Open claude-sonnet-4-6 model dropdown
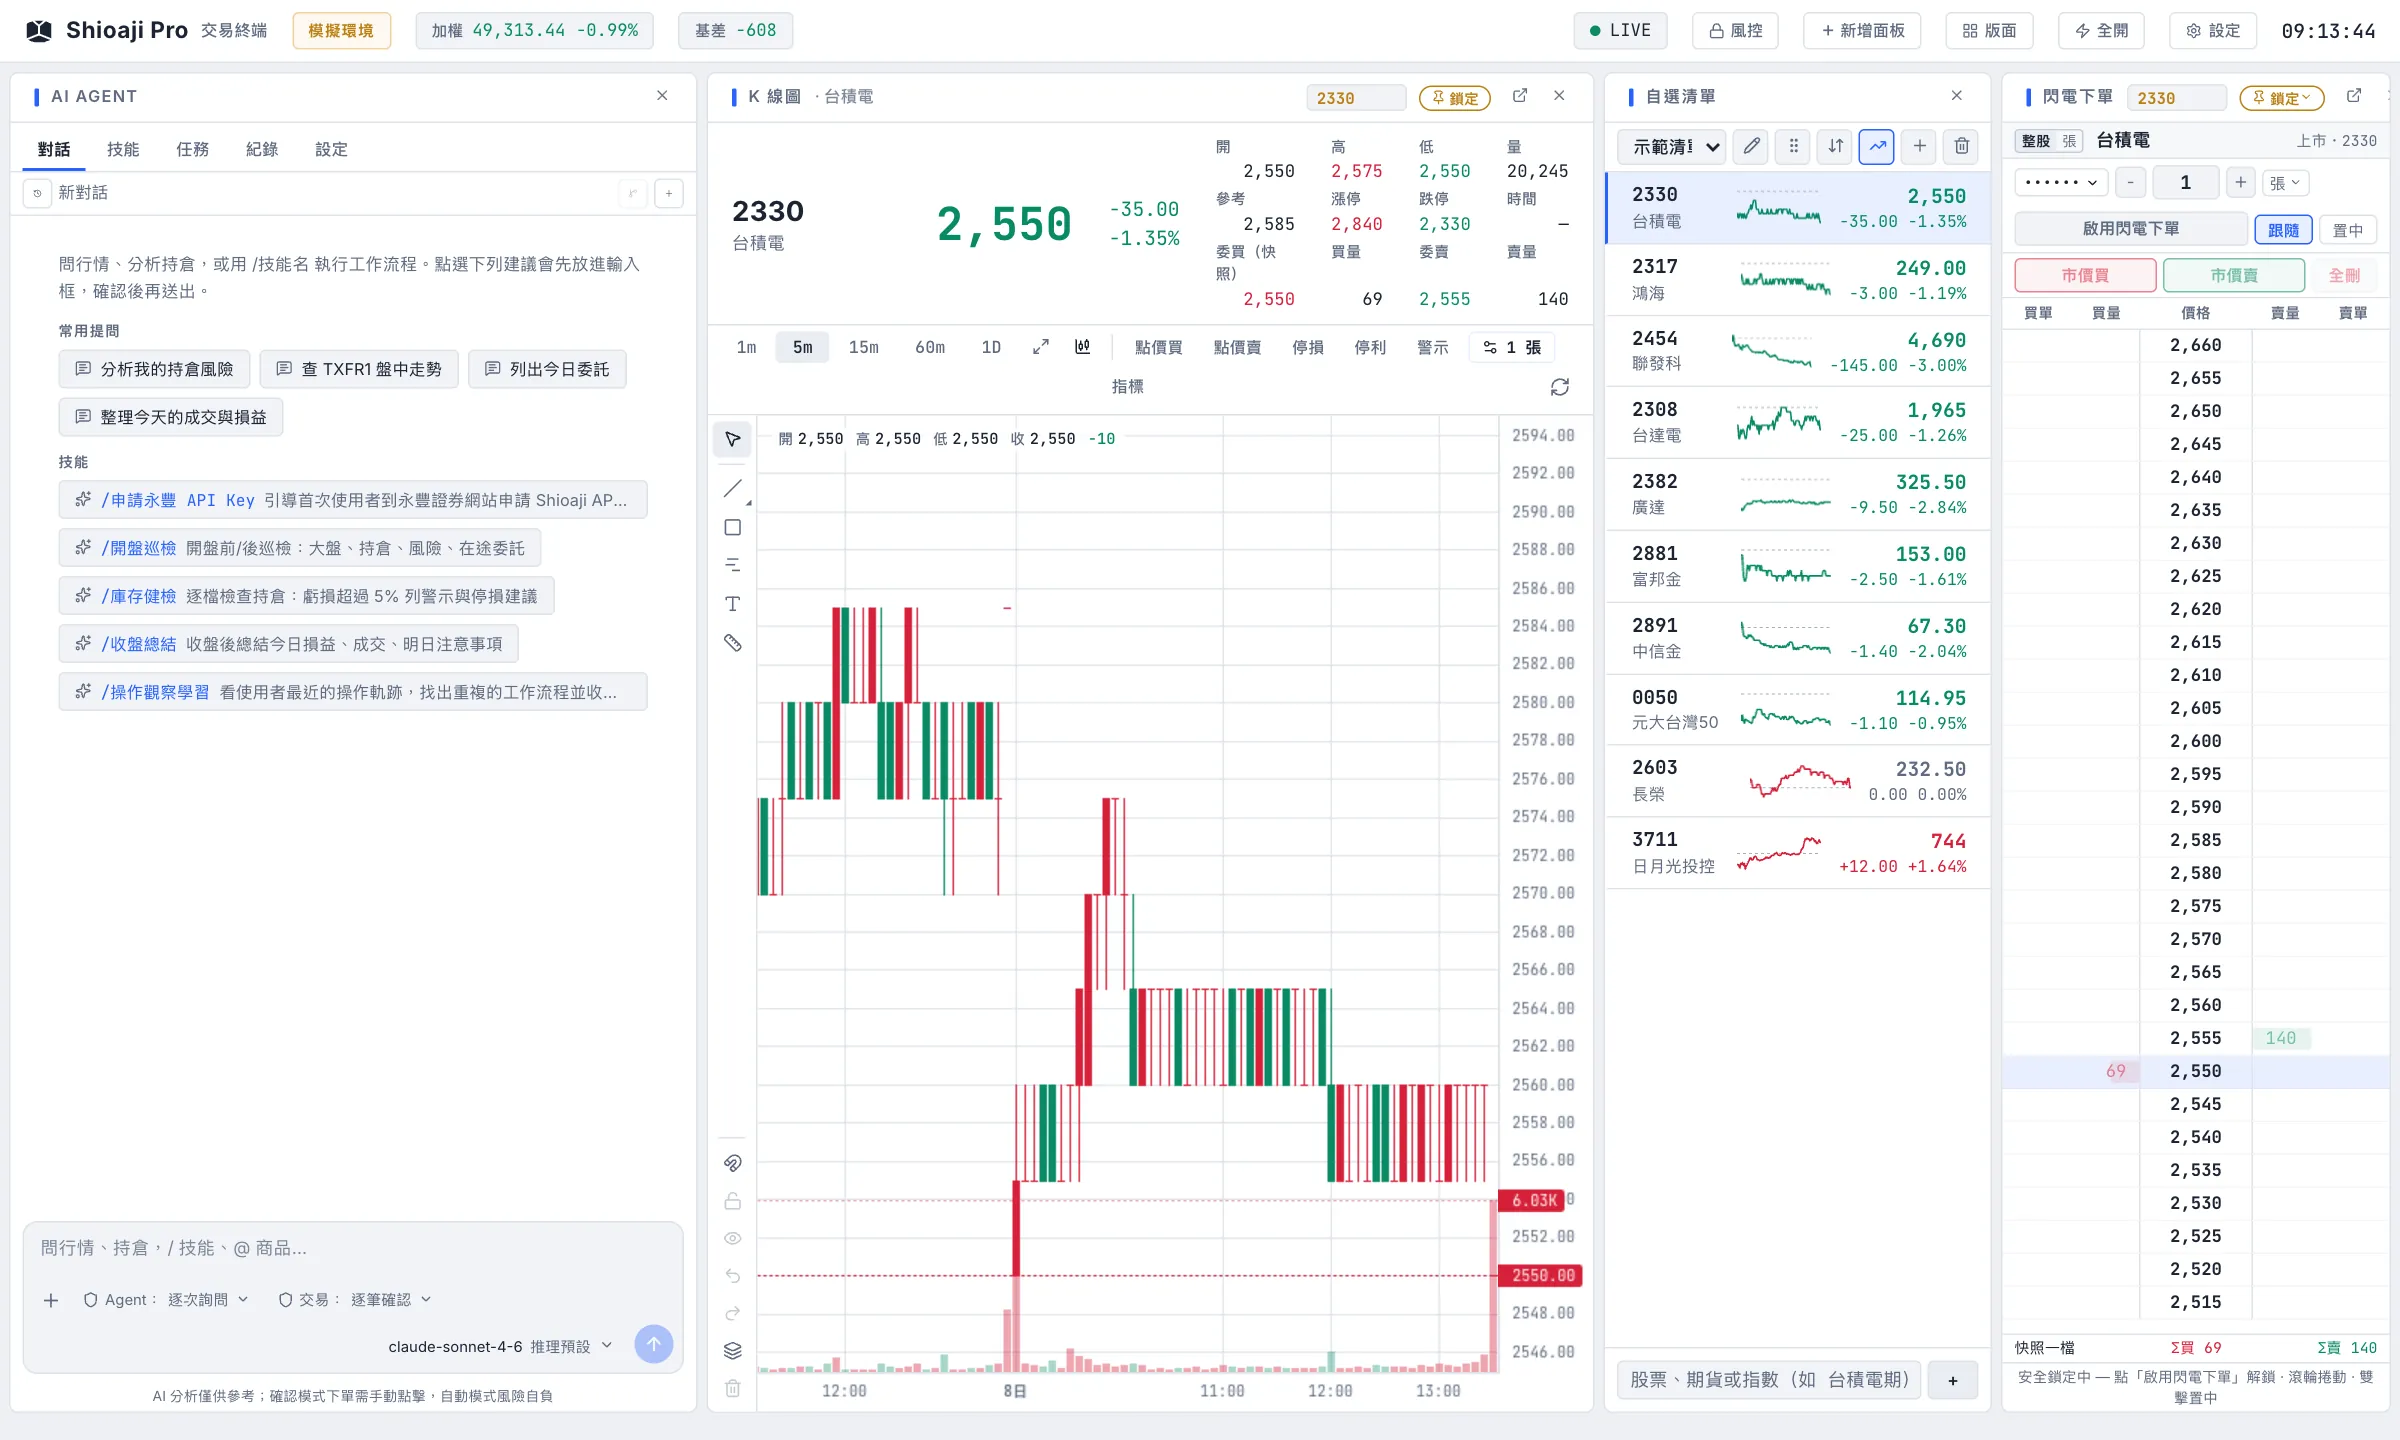 point(500,1346)
